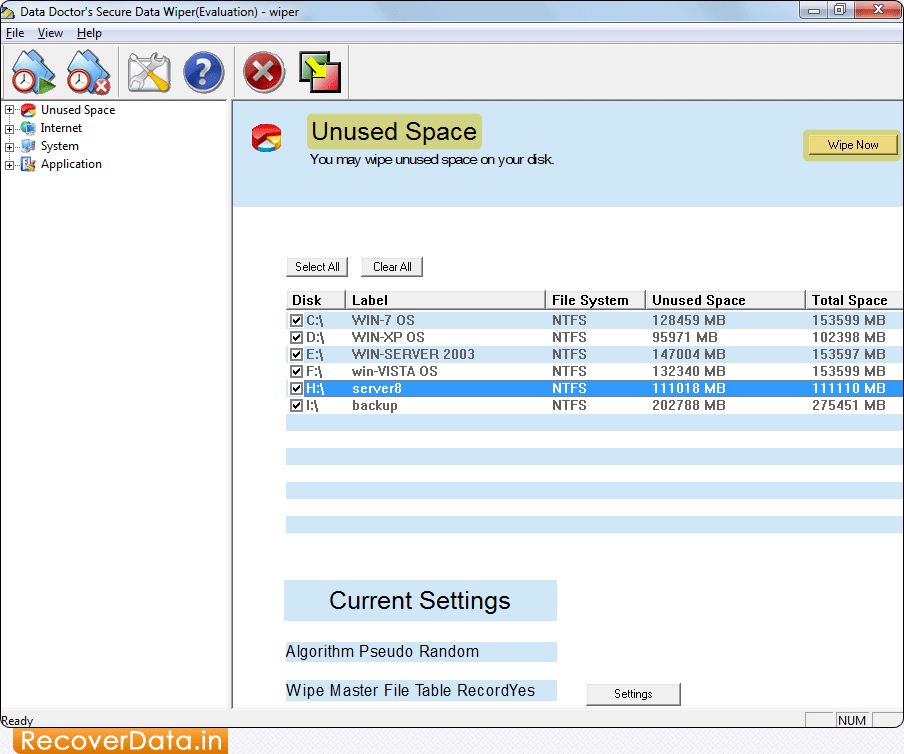Screen dimensions: 904x754
Task: Open the wrench Tools icon on toolbar
Action: point(148,71)
